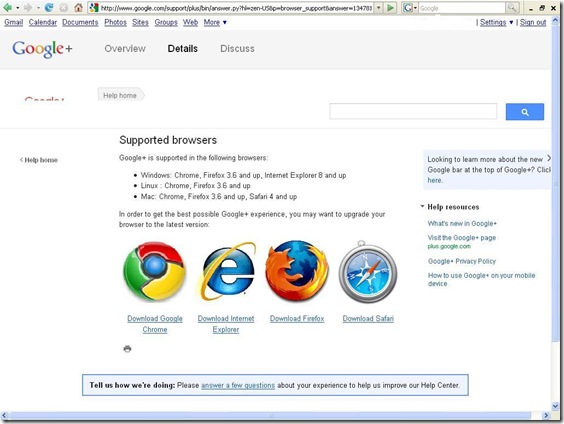Click the 'Windows: Chrome, Firefox 3.6' bullet line
This screenshot has width=564, height=424.
point(243,175)
